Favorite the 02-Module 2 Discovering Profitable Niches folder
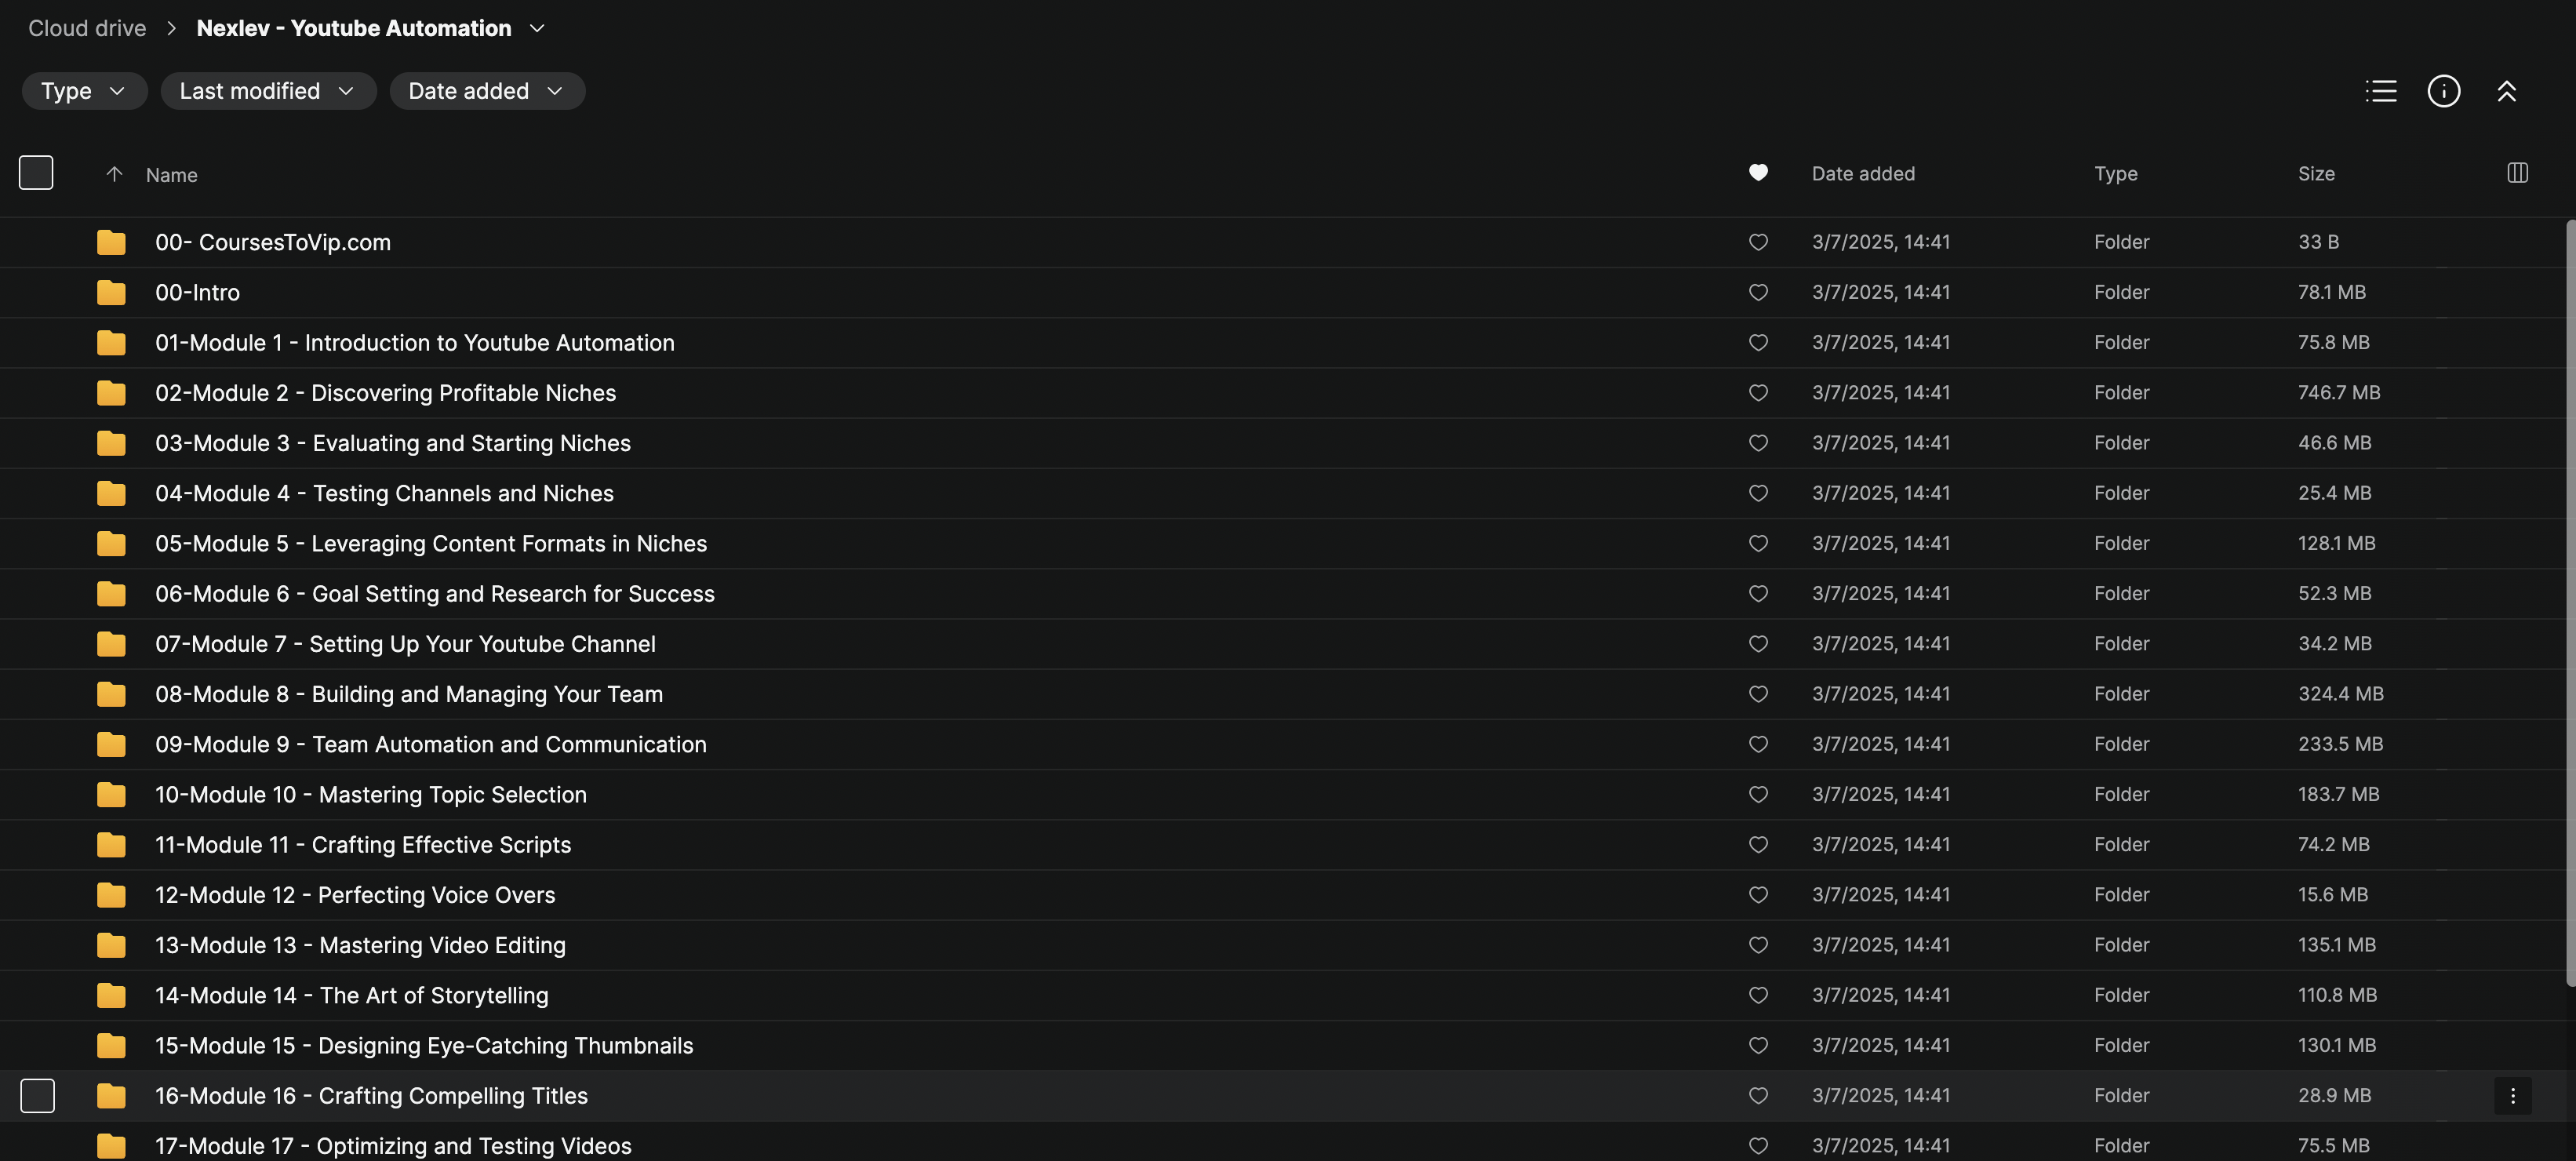2576x1161 pixels. click(x=1758, y=393)
